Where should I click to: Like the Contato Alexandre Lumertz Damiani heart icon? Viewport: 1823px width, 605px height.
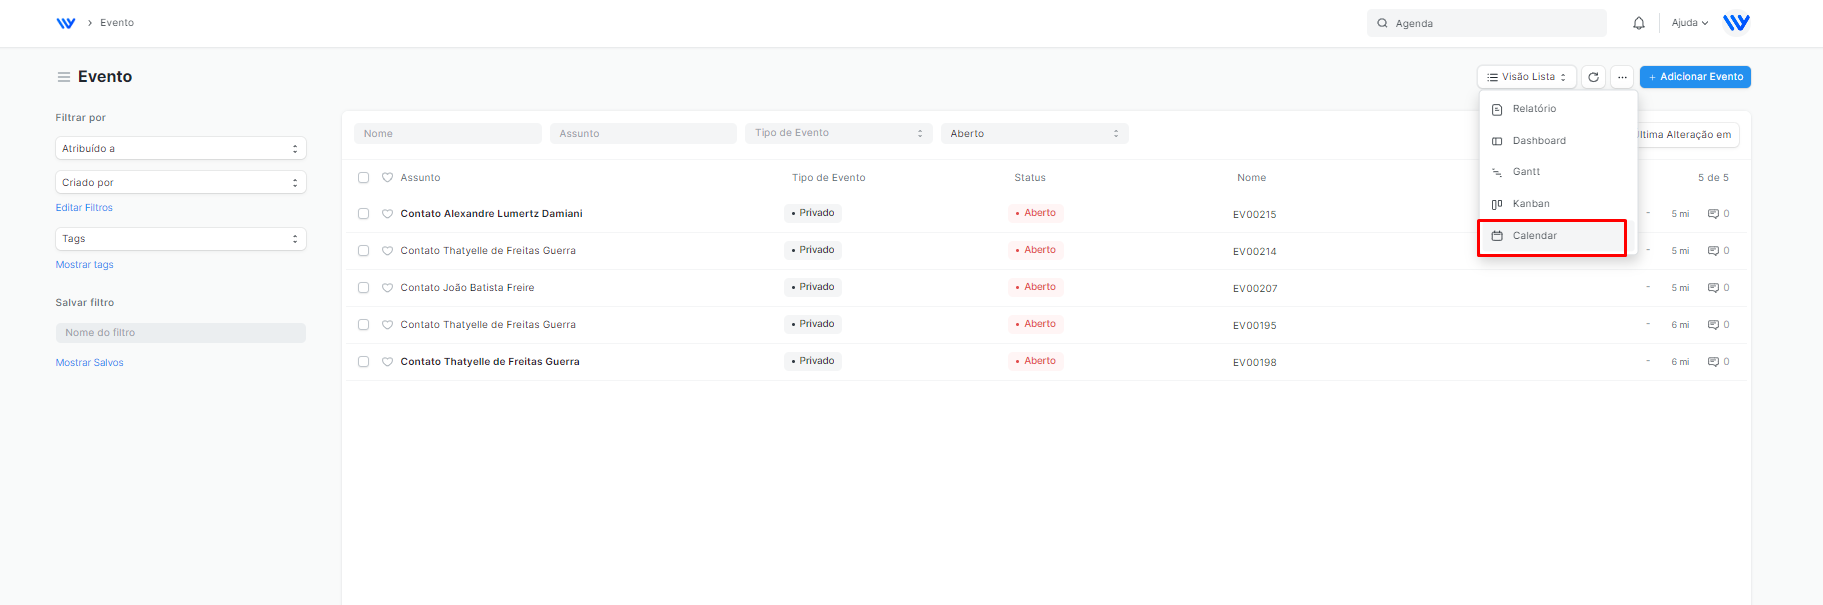(387, 214)
